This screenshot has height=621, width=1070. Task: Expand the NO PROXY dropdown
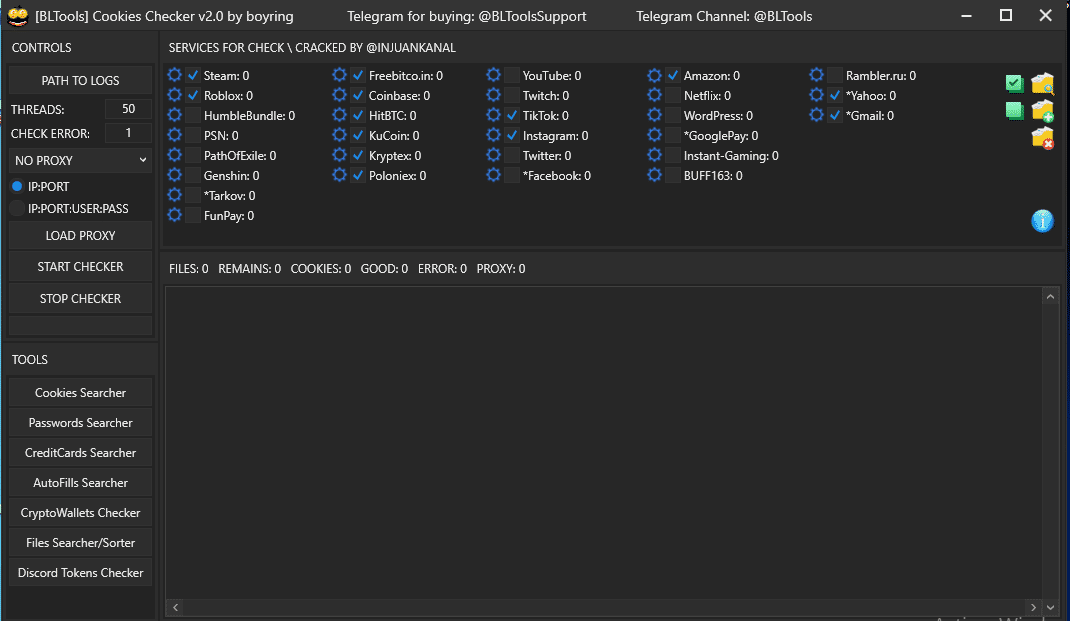pyautogui.click(x=81, y=160)
